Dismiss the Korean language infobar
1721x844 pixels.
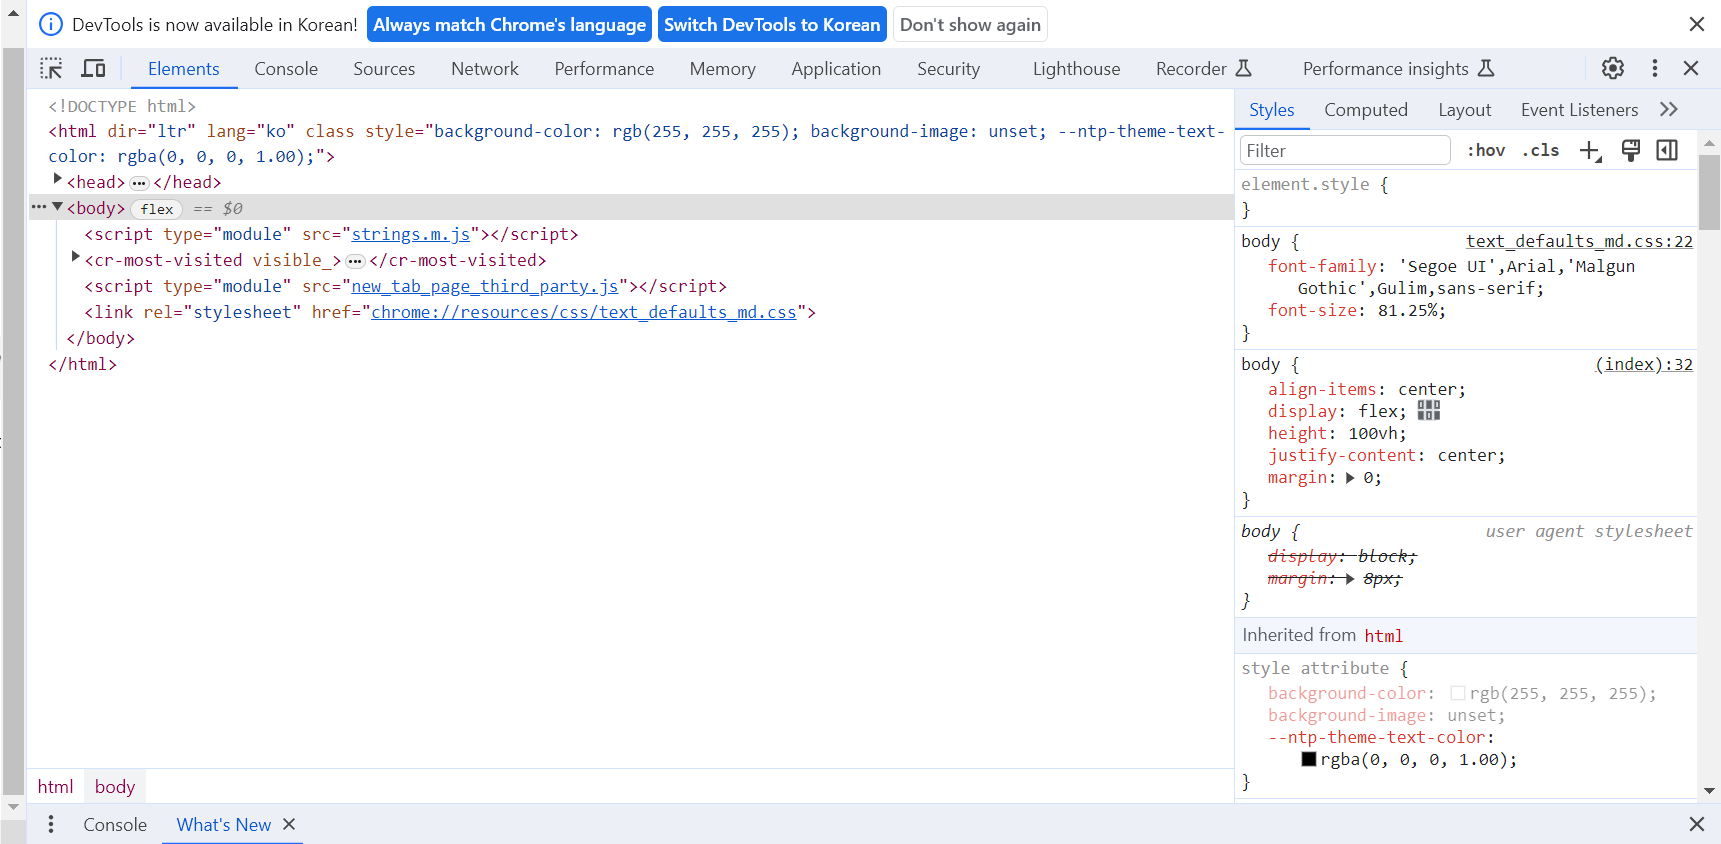pos(1697,24)
